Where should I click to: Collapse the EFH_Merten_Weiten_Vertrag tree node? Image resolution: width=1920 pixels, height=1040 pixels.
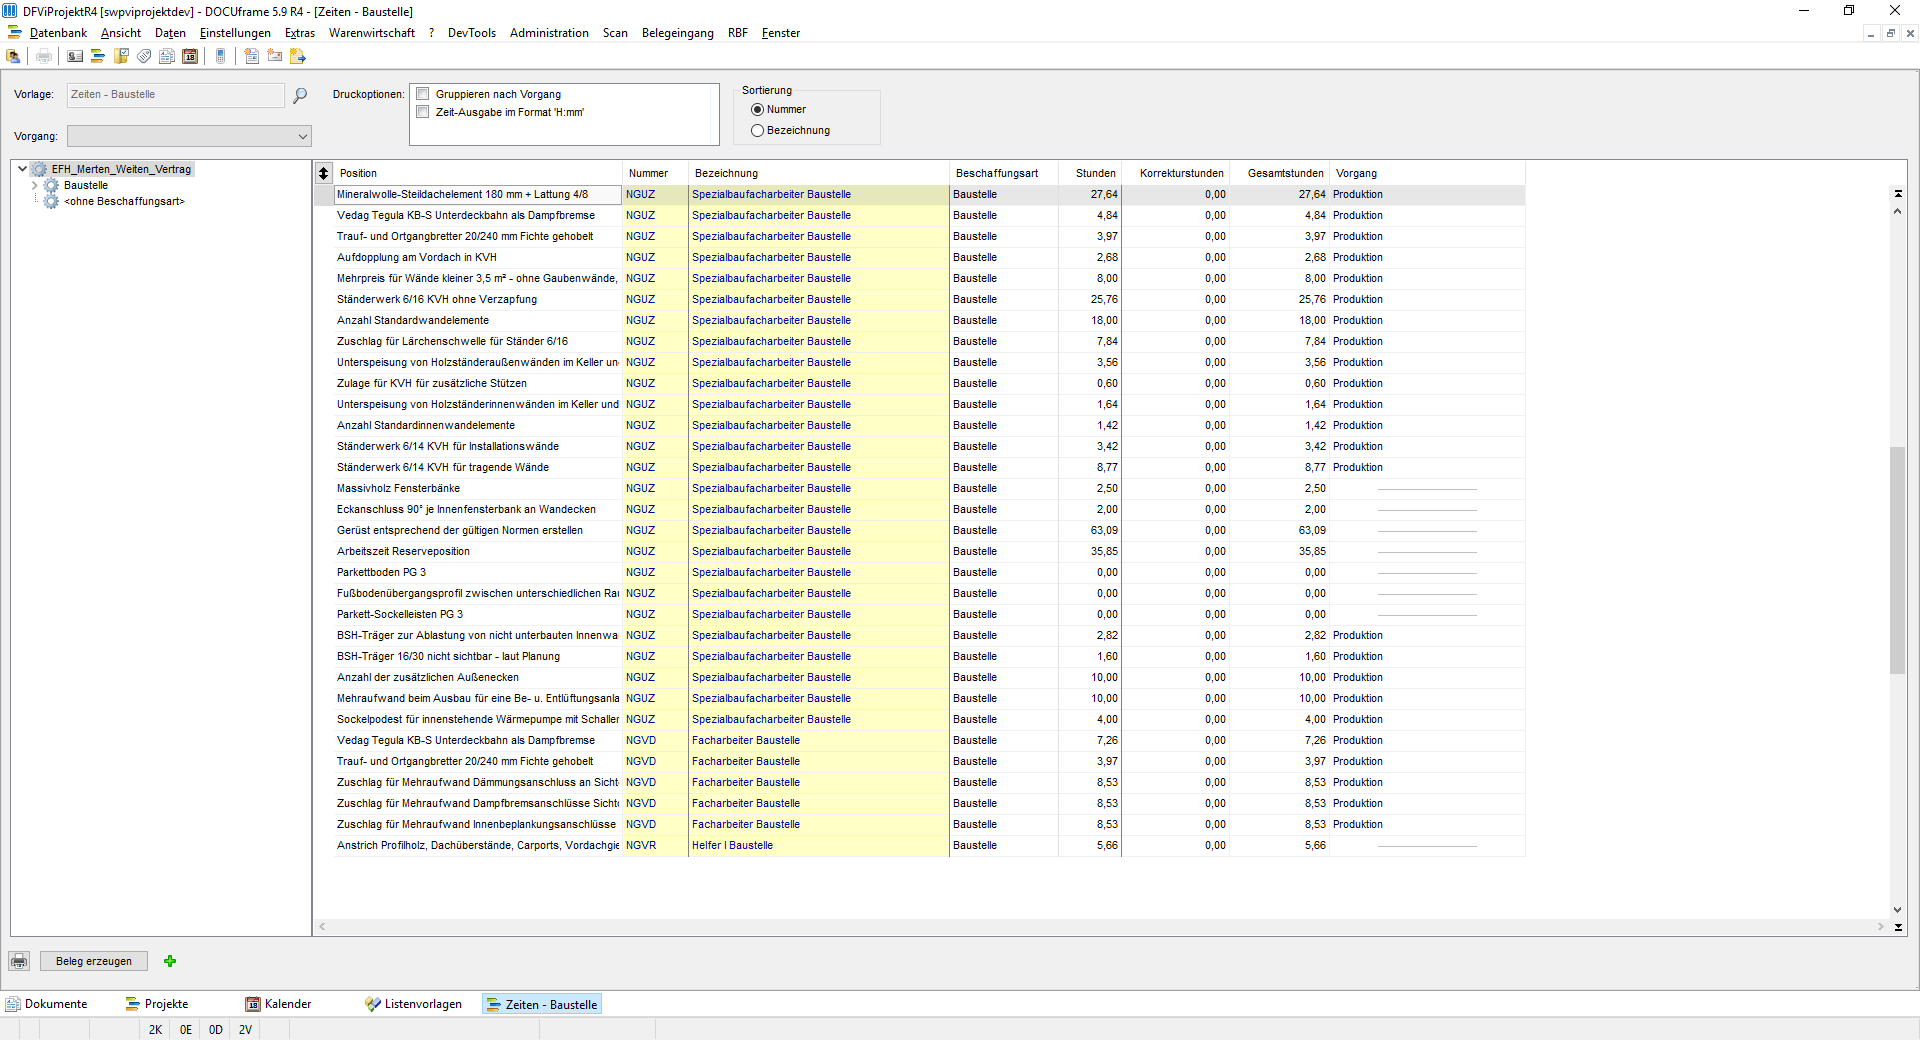point(22,169)
